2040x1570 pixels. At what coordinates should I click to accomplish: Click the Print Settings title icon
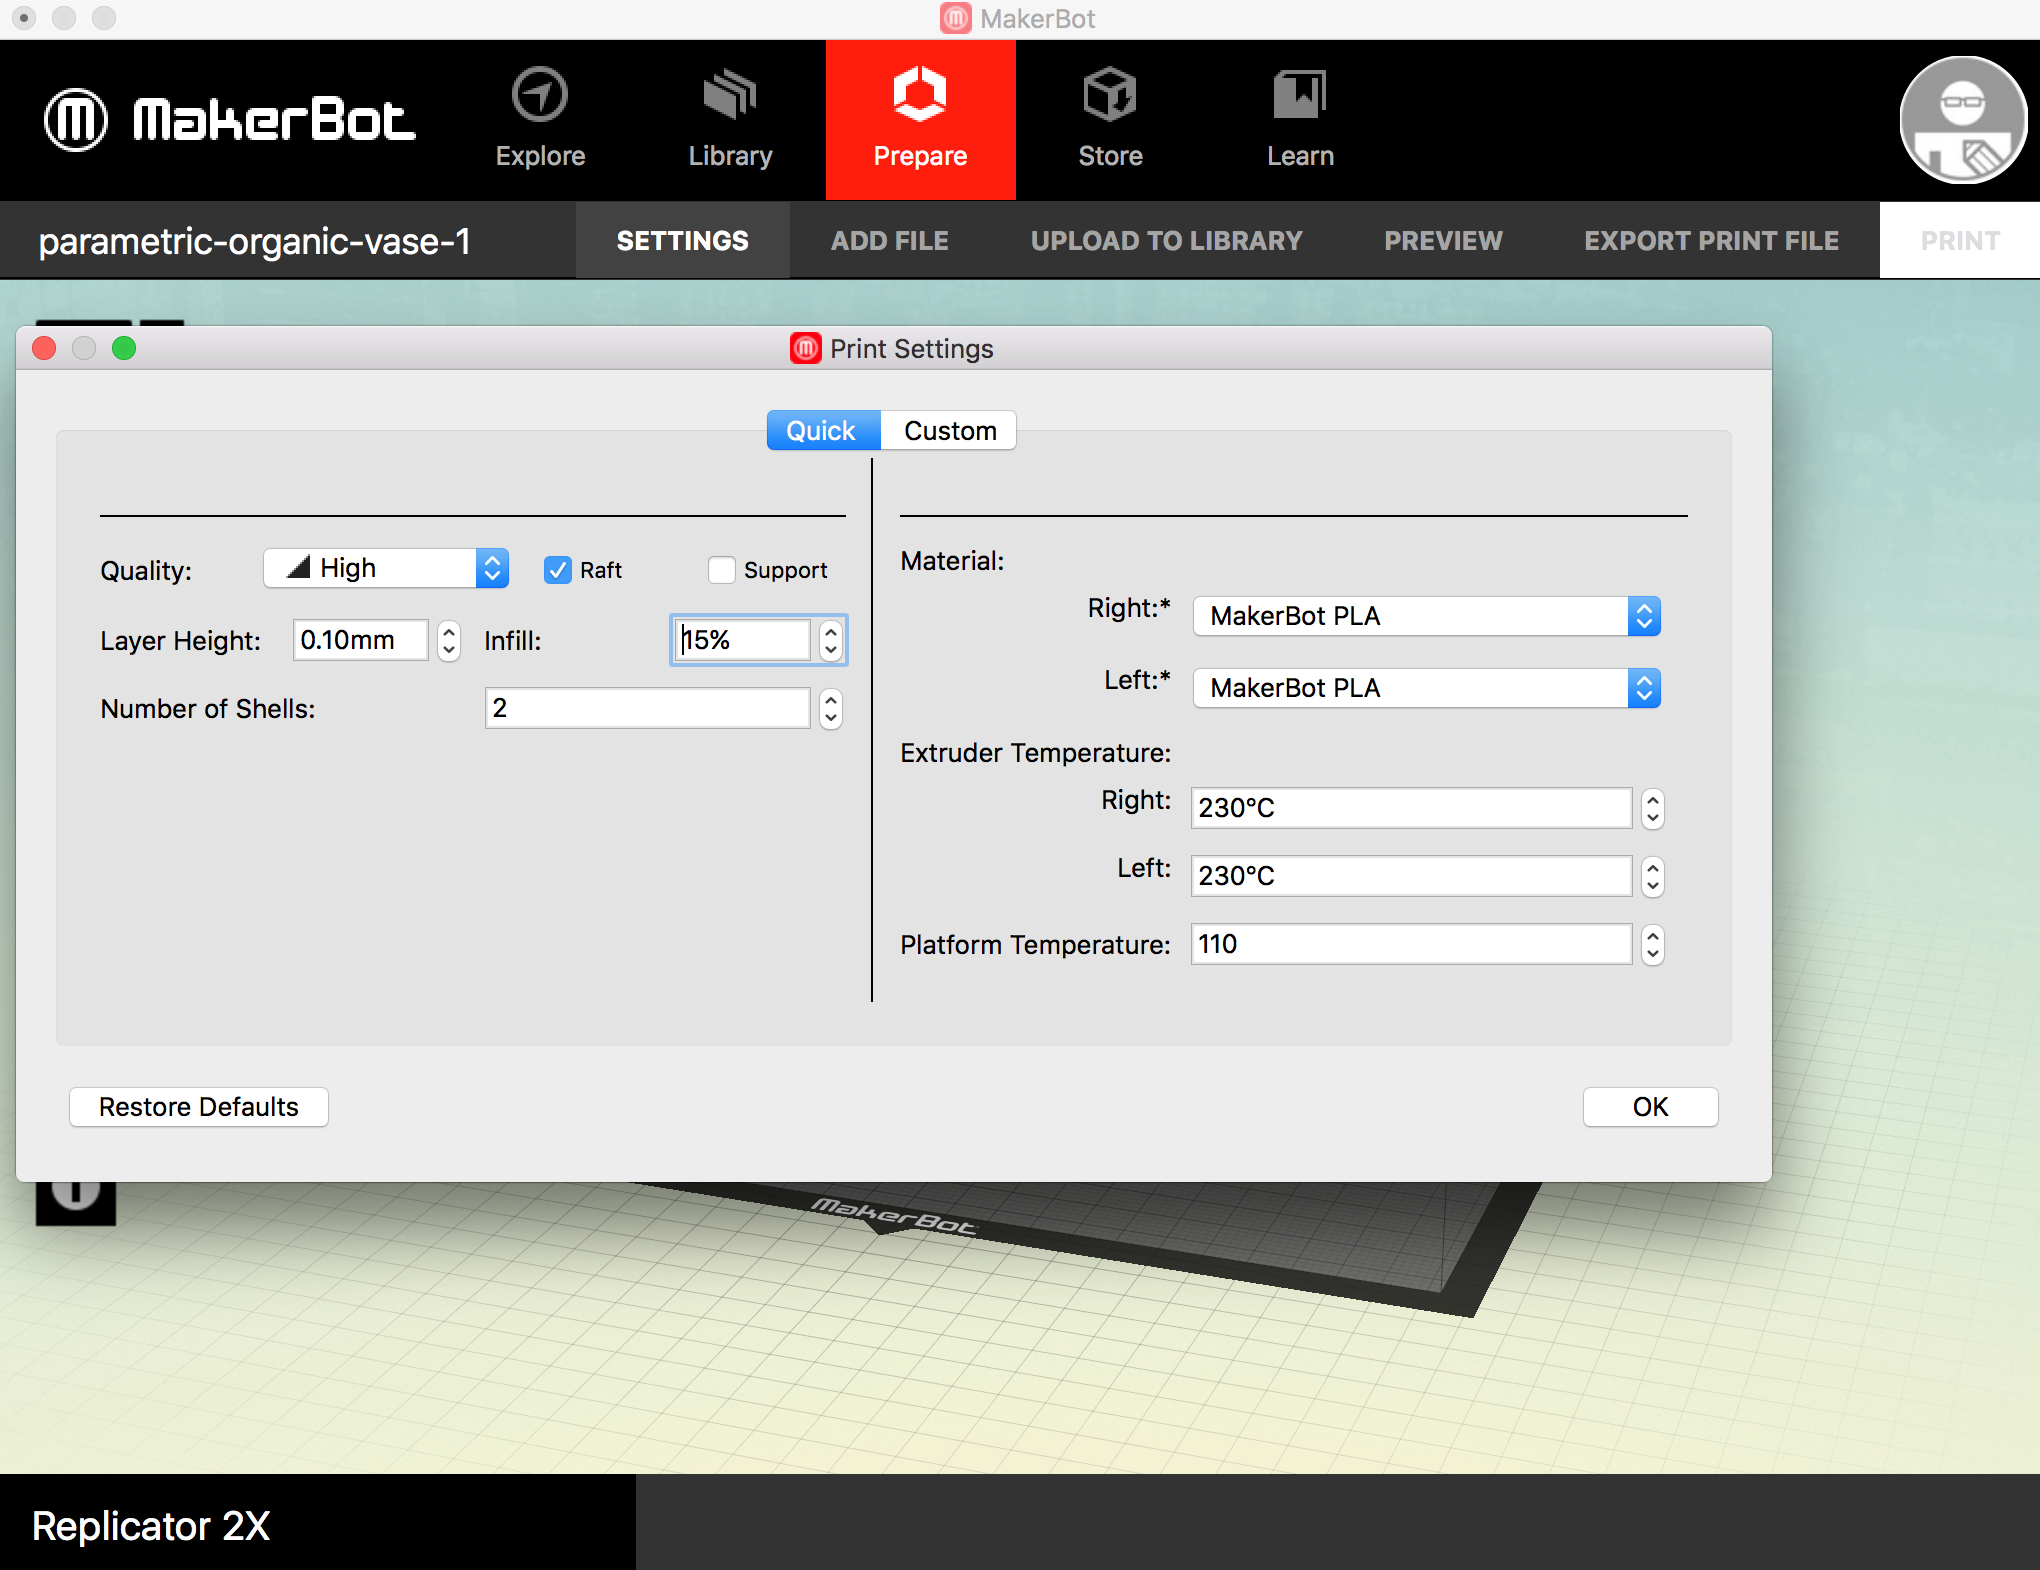(x=806, y=348)
